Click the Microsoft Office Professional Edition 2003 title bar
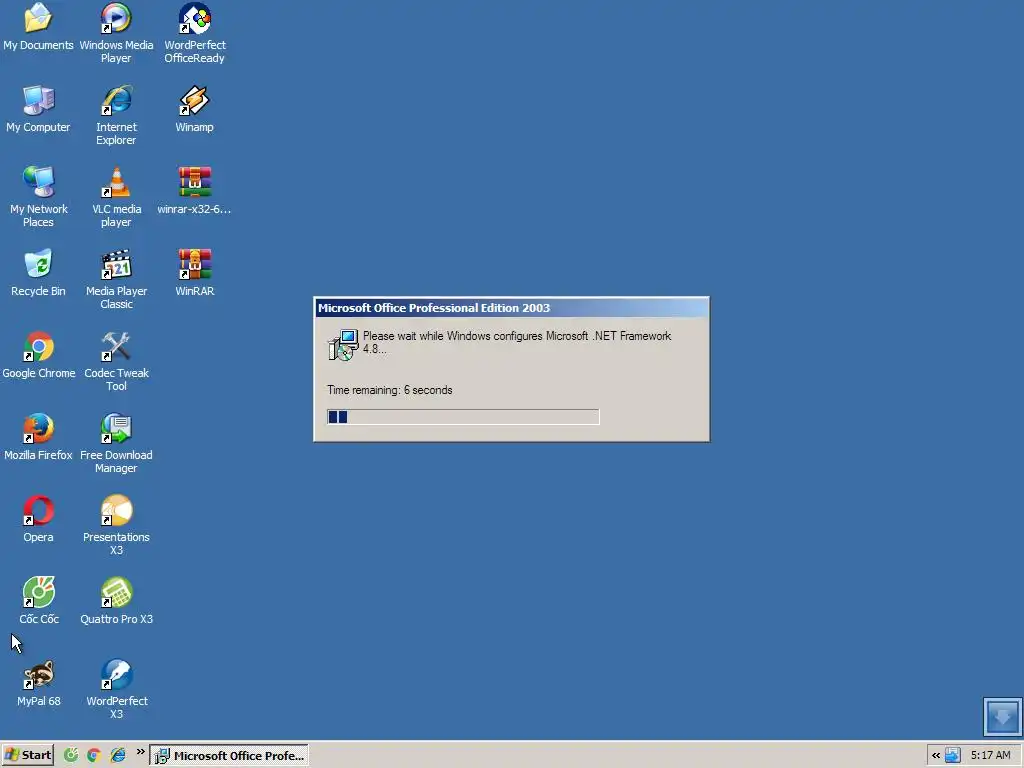 511,308
